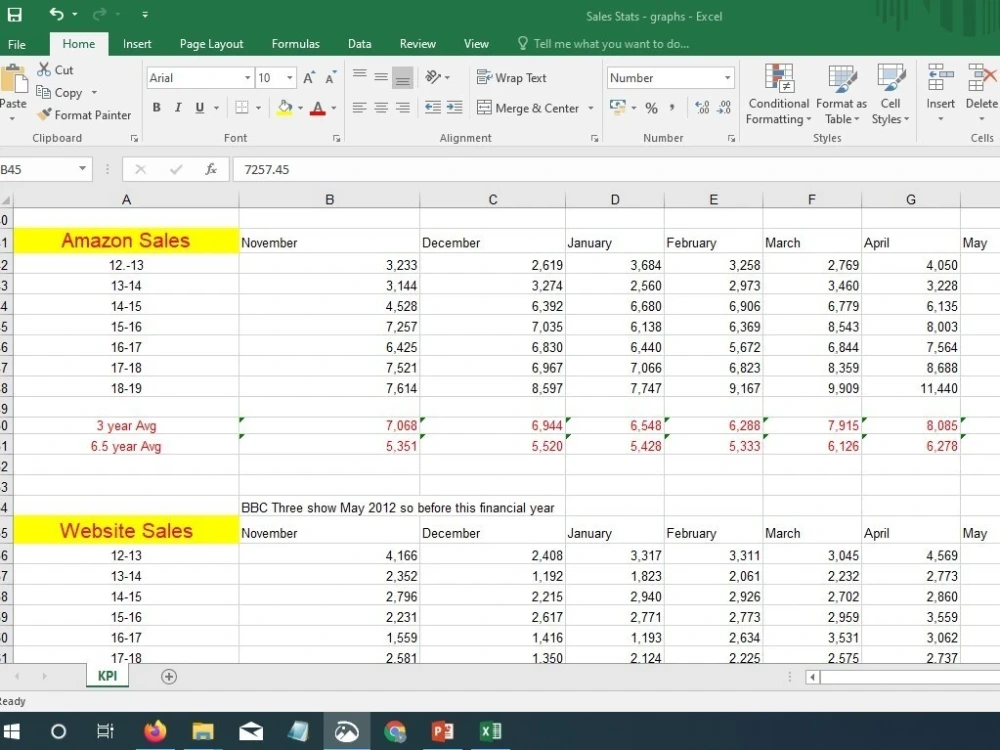Click the Format Painter icon
1000x750 pixels.
[44, 115]
